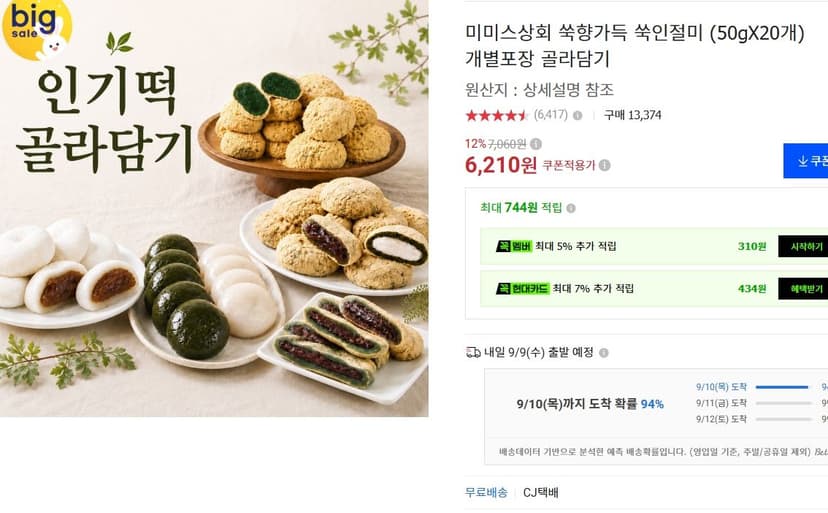Click the star rating icons
Image resolution: width=828 pixels, height=513 pixels.
(496, 115)
